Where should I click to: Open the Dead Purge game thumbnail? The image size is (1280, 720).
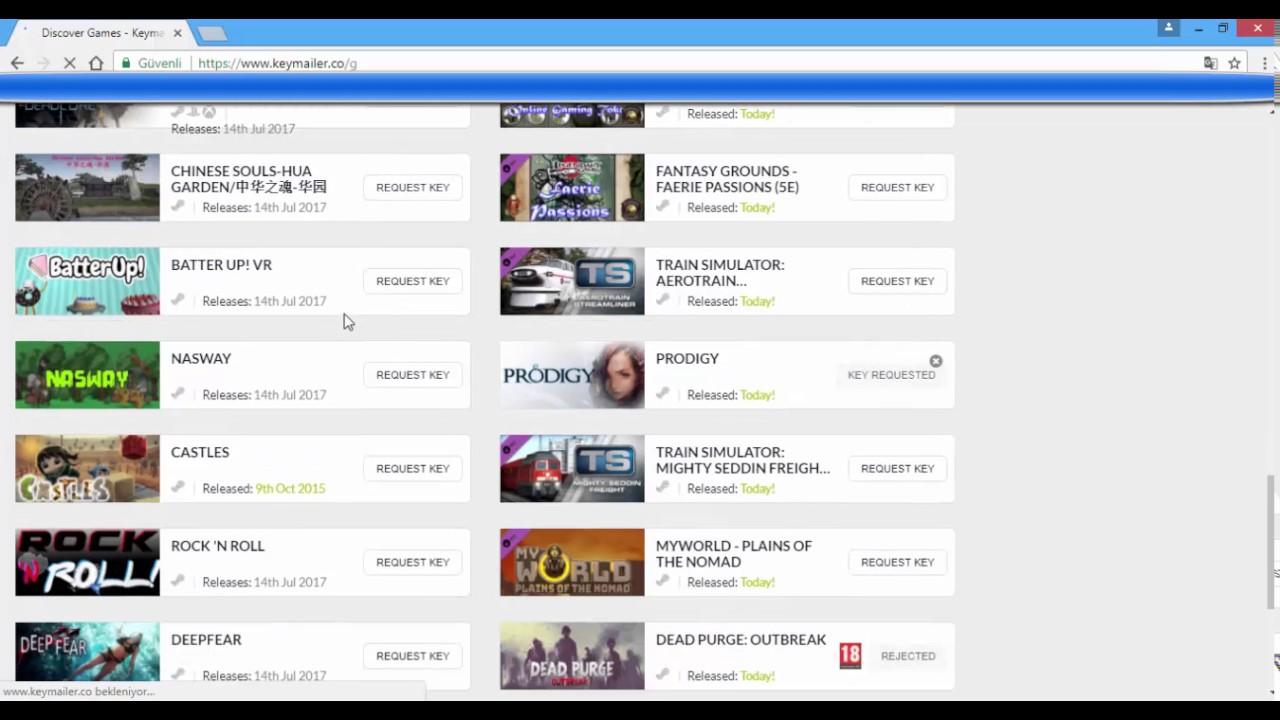pos(572,656)
